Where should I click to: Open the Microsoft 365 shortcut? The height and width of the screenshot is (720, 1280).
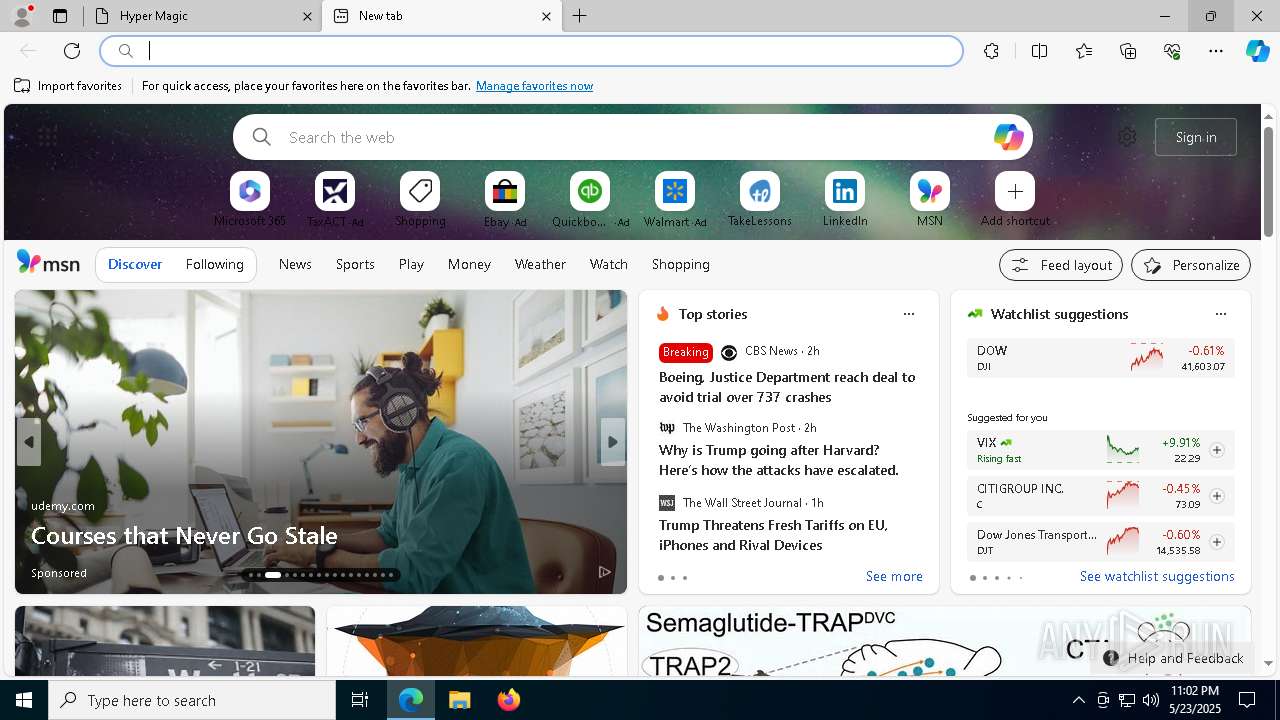click(250, 199)
